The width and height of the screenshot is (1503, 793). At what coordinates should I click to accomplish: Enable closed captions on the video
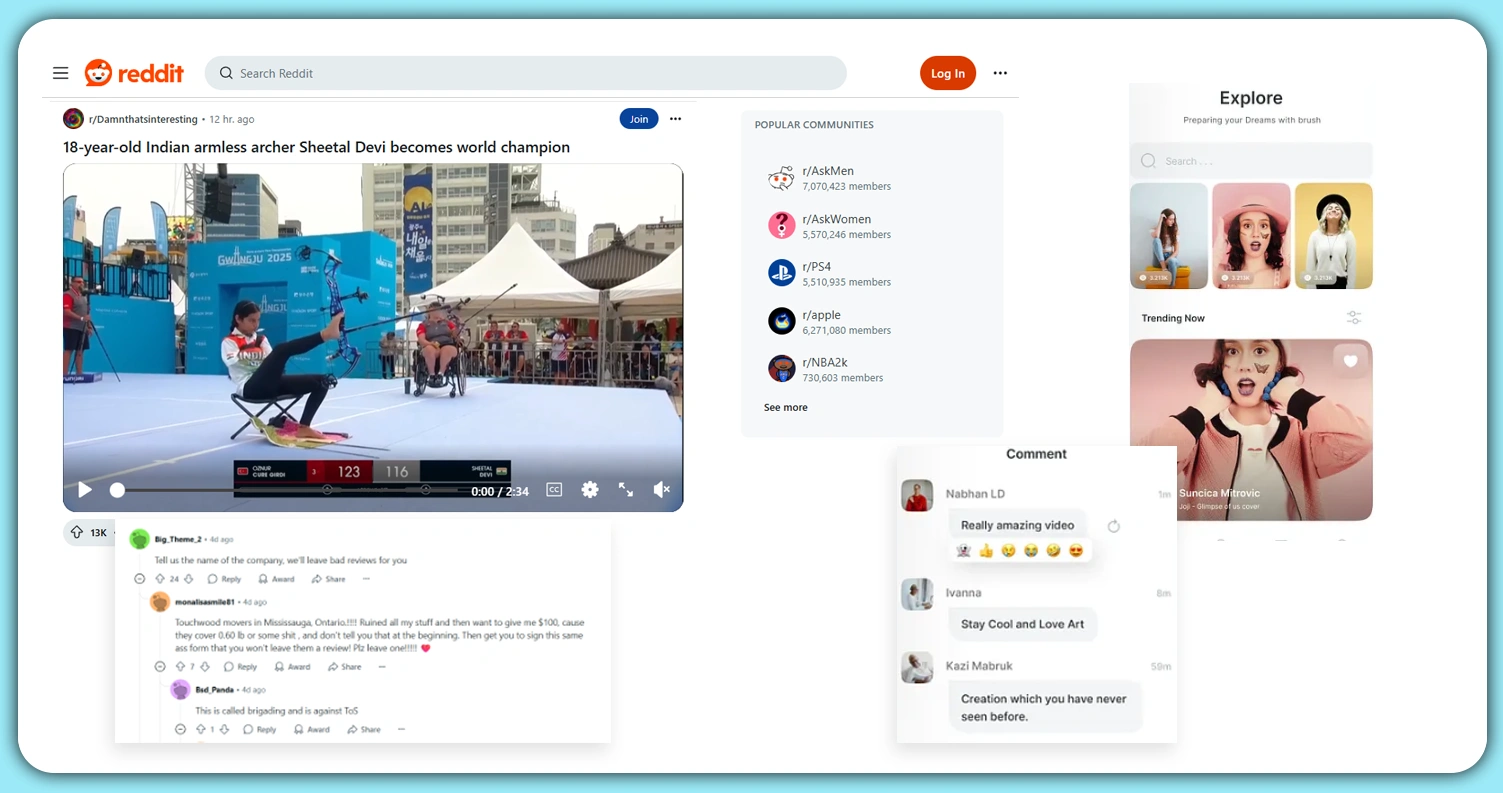click(x=554, y=490)
